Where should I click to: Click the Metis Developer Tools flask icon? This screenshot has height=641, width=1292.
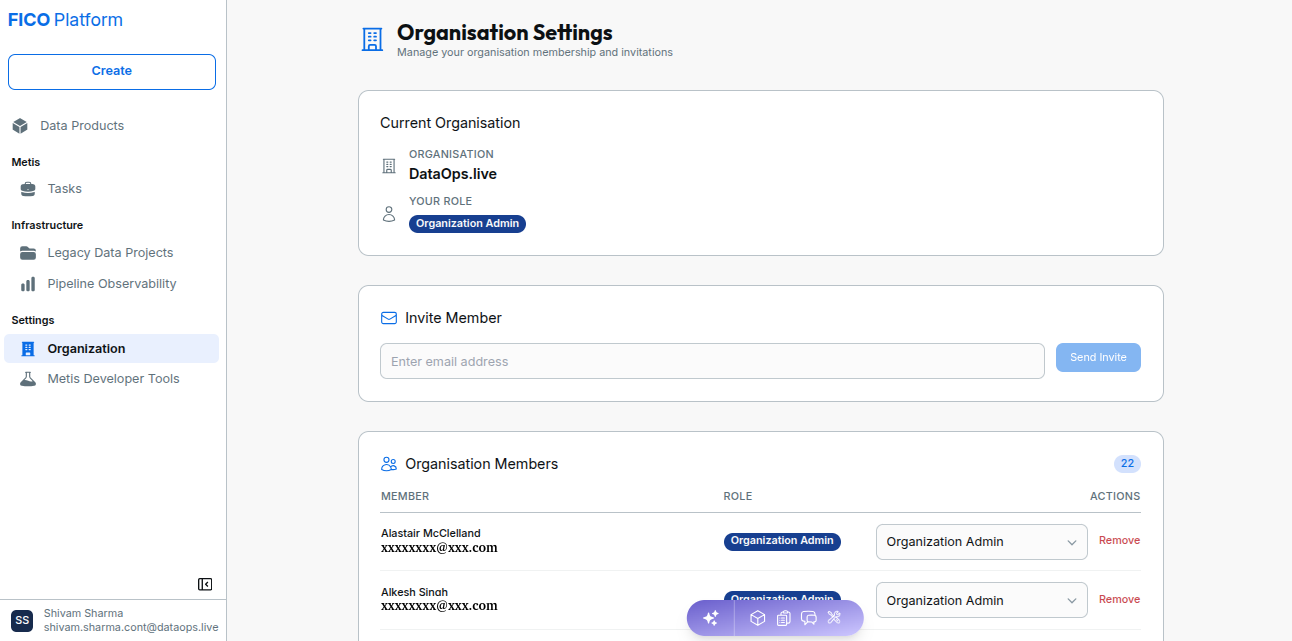pyautogui.click(x=28, y=379)
